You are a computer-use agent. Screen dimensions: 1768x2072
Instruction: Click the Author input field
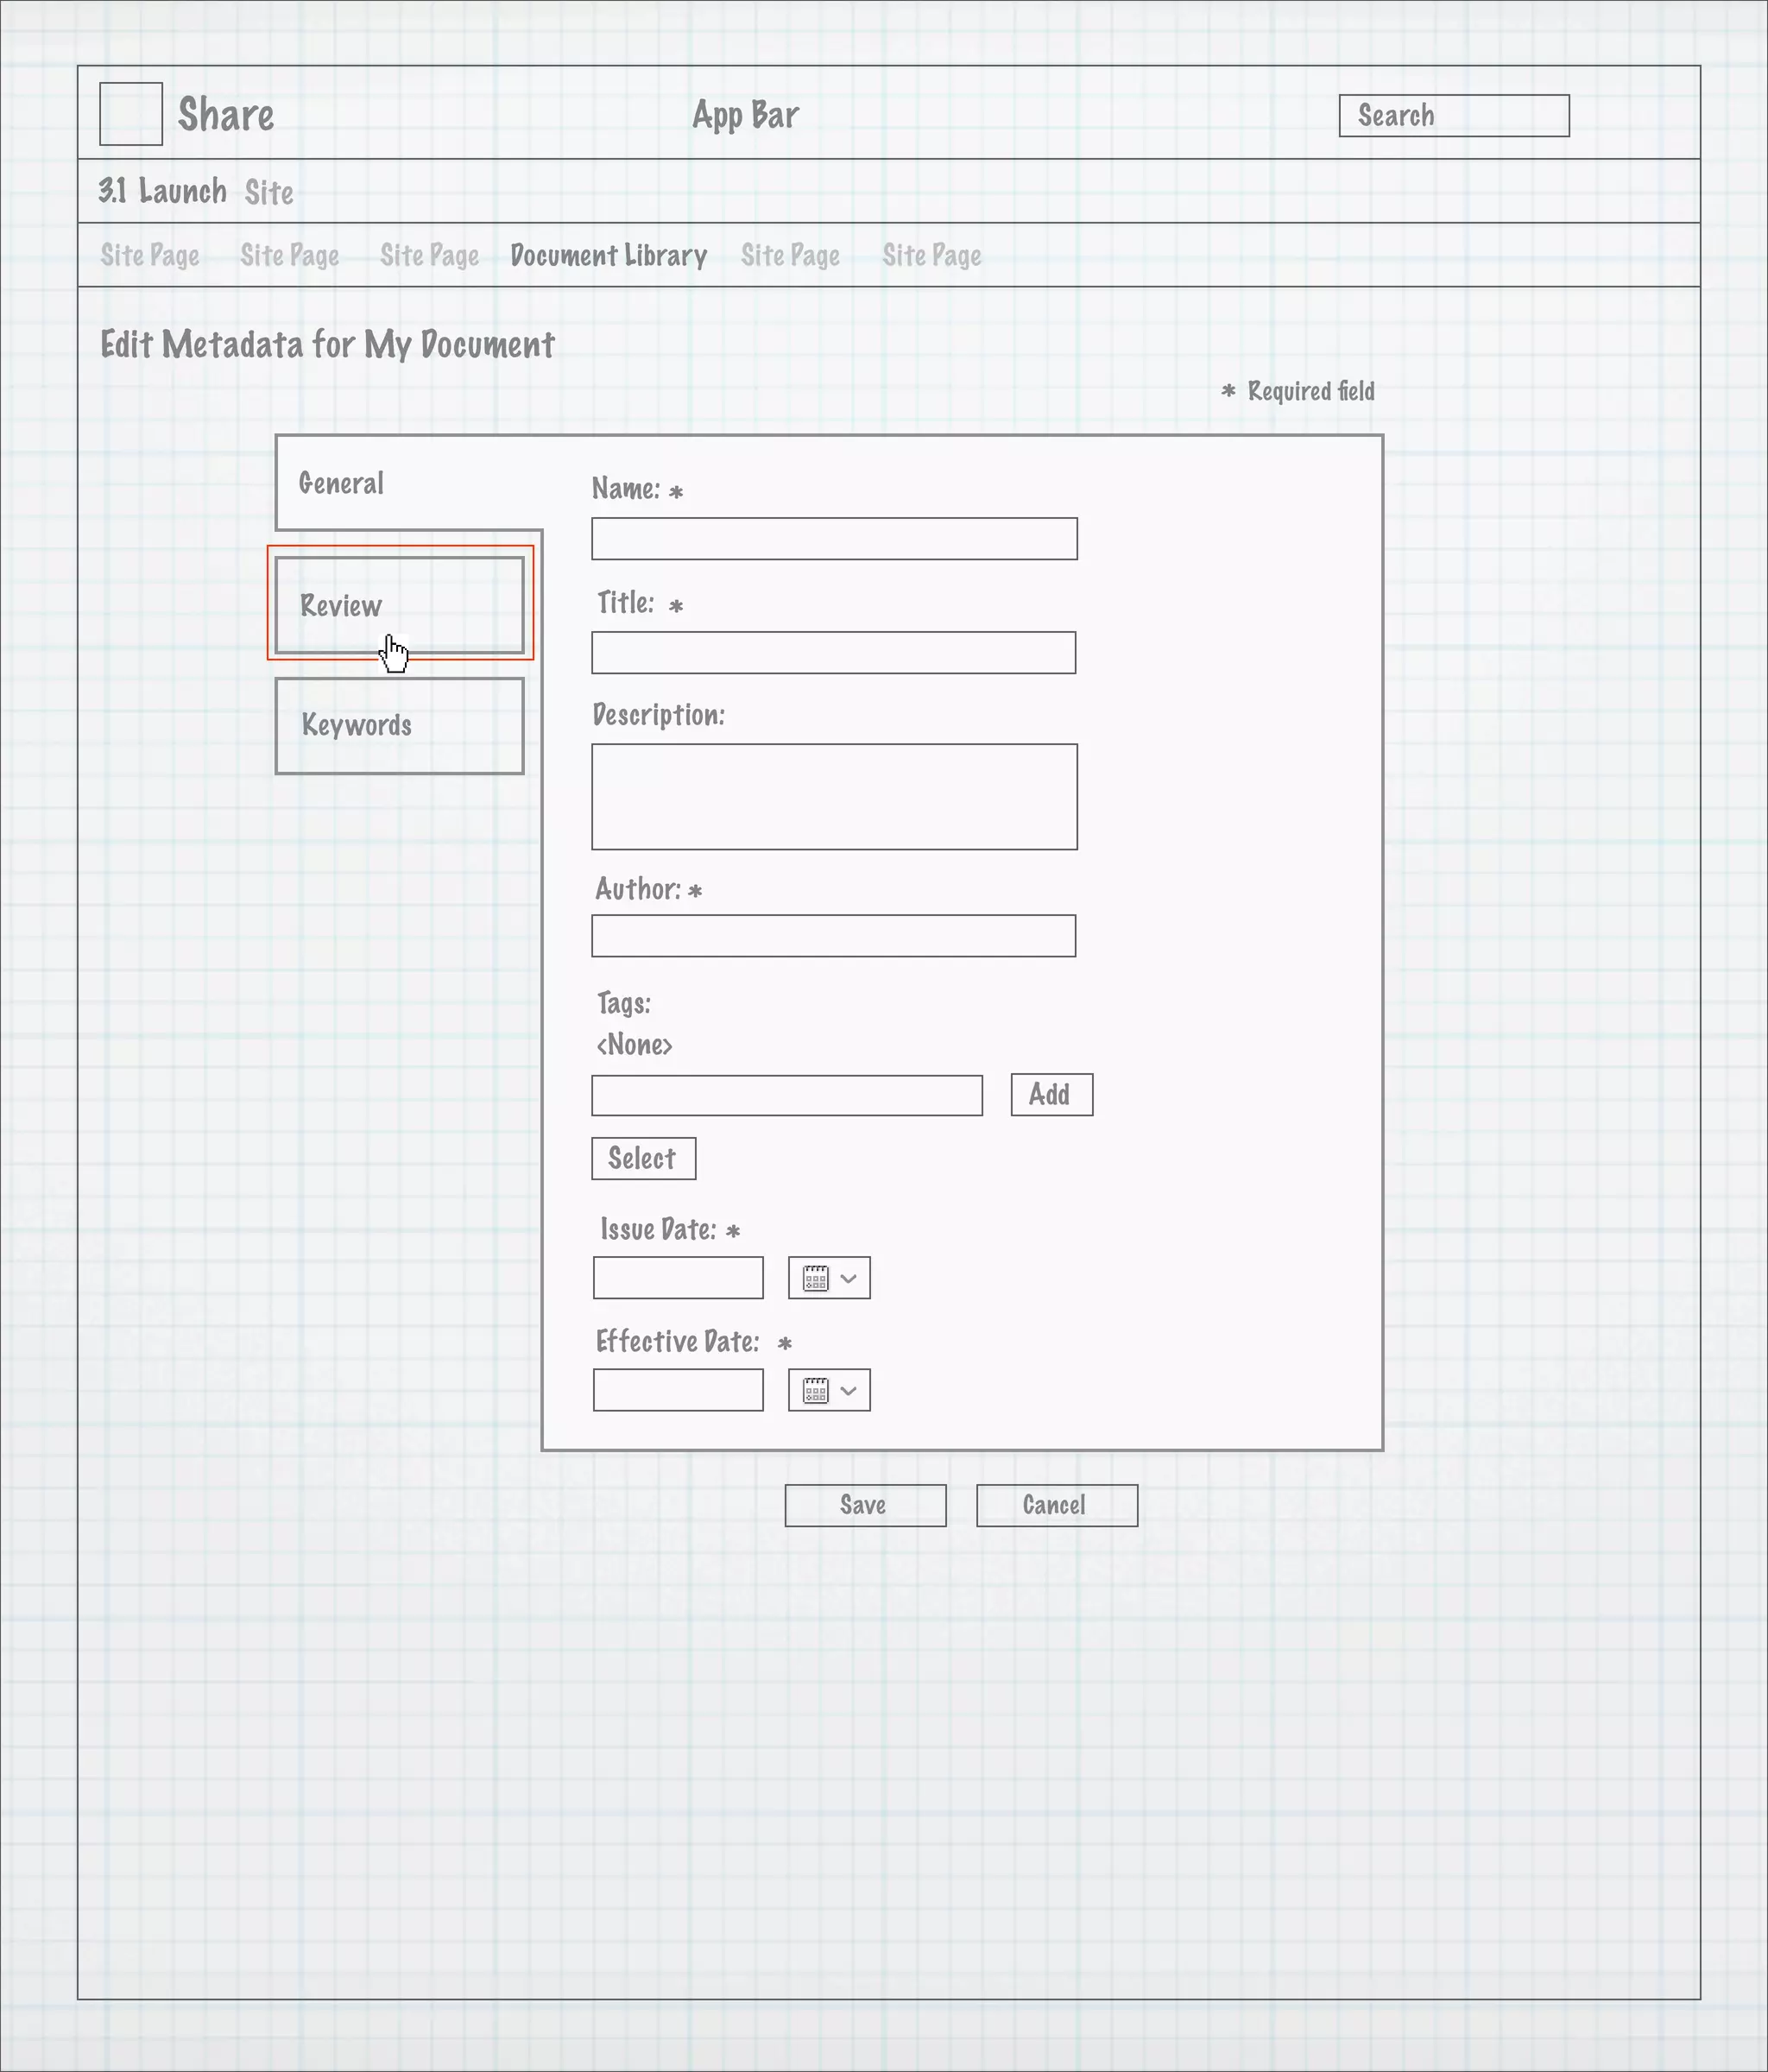click(x=833, y=936)
